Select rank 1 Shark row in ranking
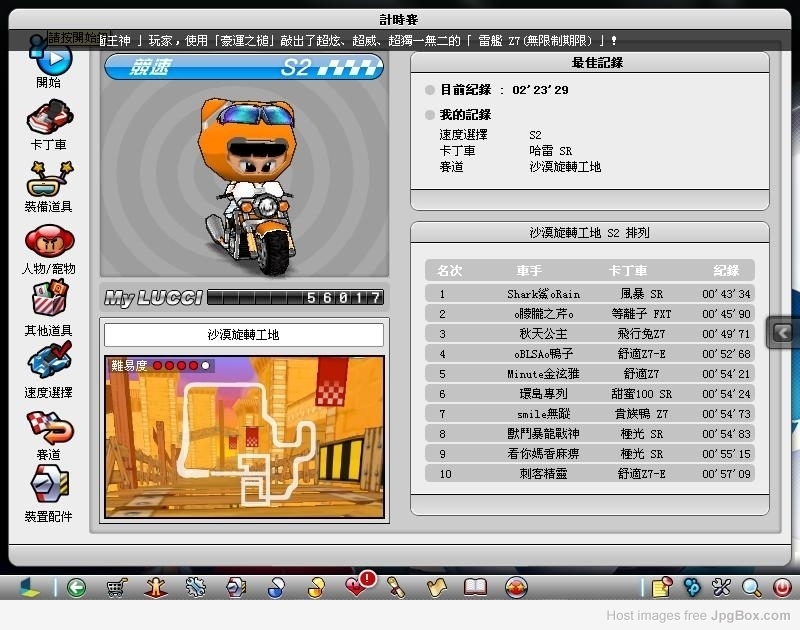This screenshot has width=800, height=630. tap(589, 294)
